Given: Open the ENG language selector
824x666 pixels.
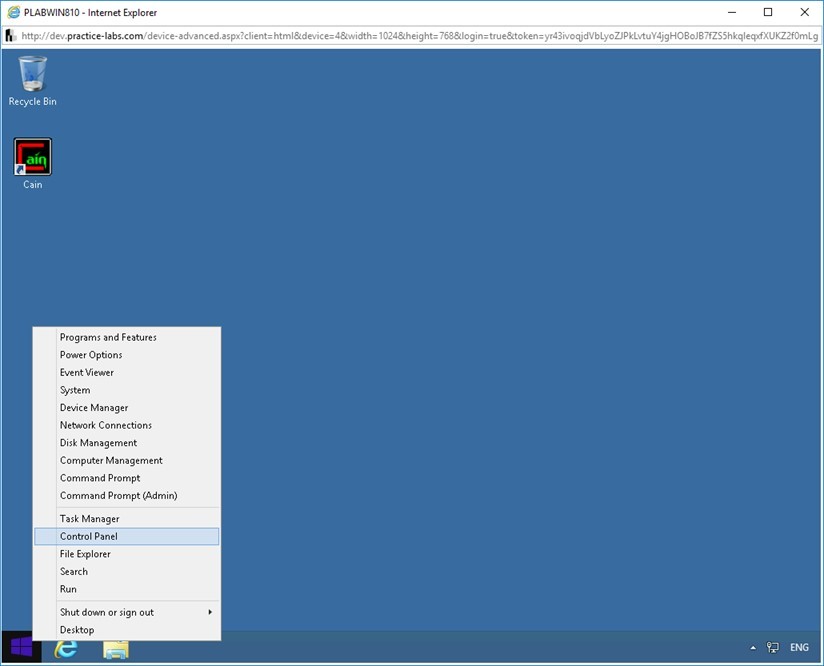Looking at the screenshot, I should [x=797, y=648].
